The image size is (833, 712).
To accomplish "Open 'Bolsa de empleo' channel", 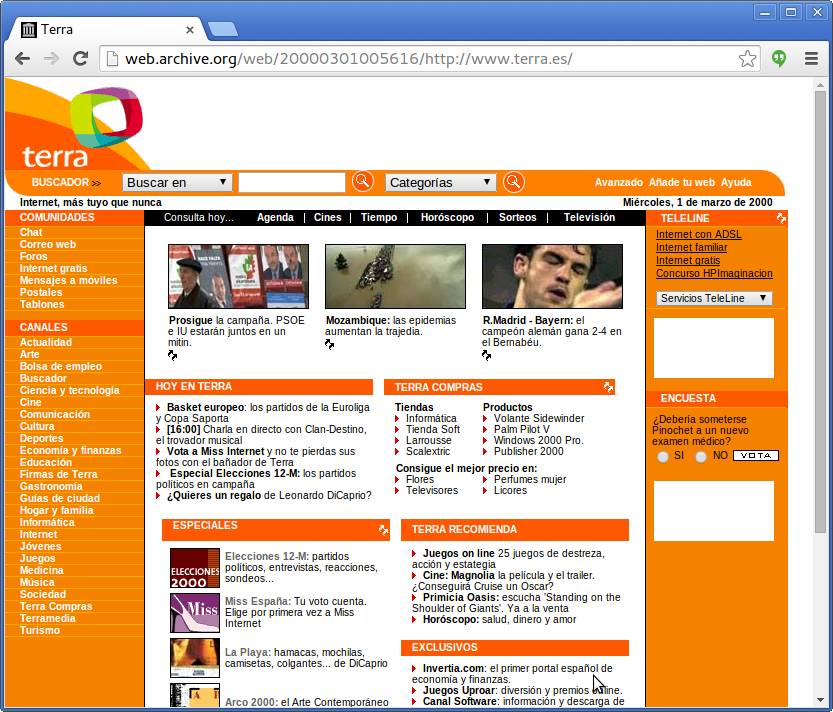I will 61,366.
